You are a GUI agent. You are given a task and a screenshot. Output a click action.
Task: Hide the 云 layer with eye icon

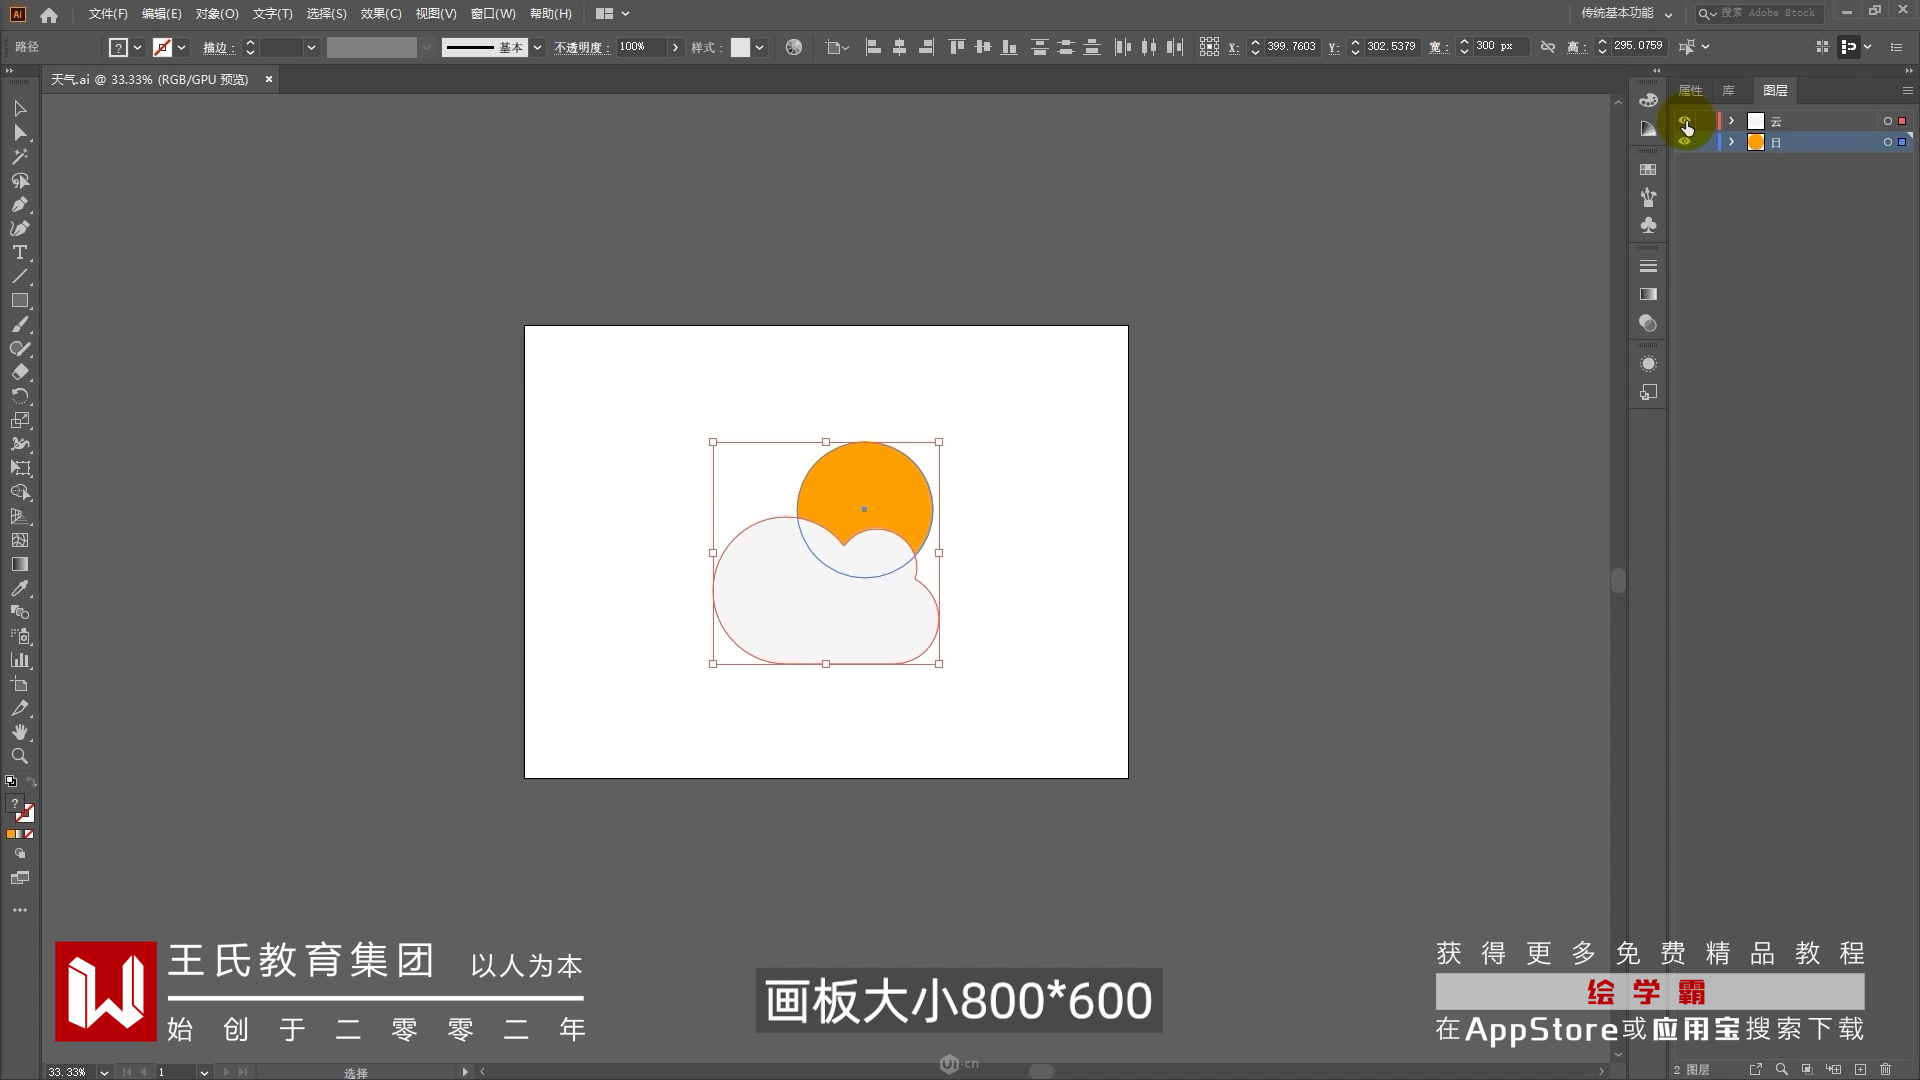pos(1685,121)
